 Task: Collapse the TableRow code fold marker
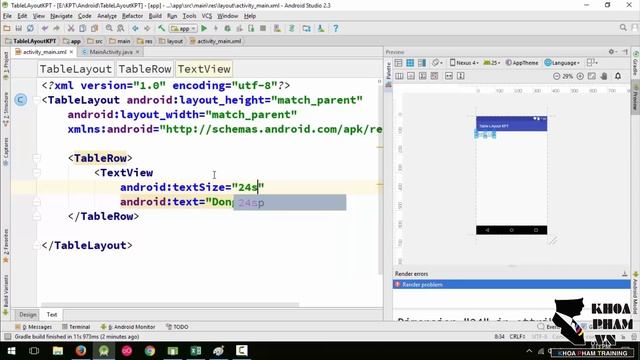coord(37,158)
